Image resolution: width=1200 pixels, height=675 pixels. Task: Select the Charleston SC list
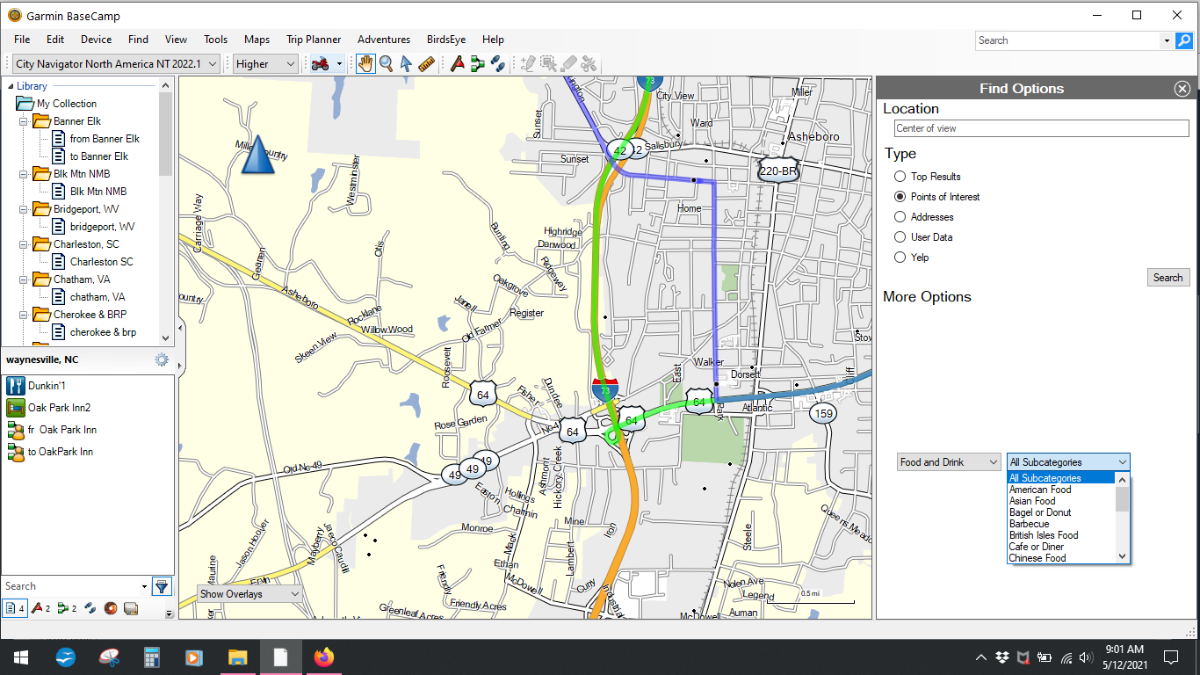point(101,262)
